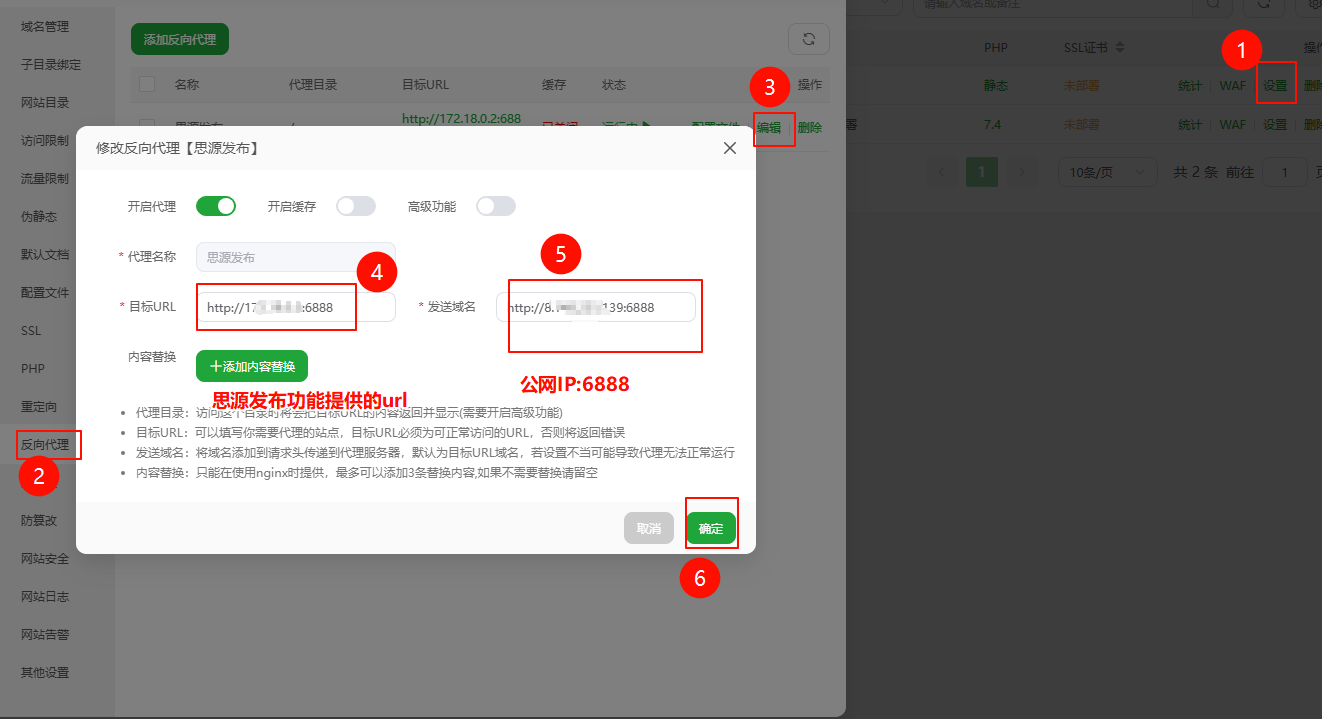This screenshot has height=719, width=1322.
Task: Select 网站目录 in the sidebar
Action: point(45,102)
